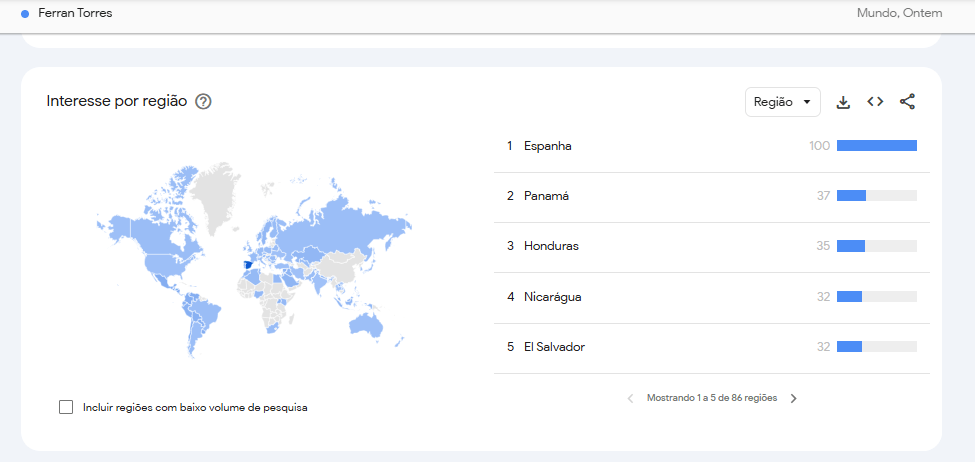The height and width of the screenshot is (462, 975).
Task: Go to previous page of regions
Action: tap(631, 399)
